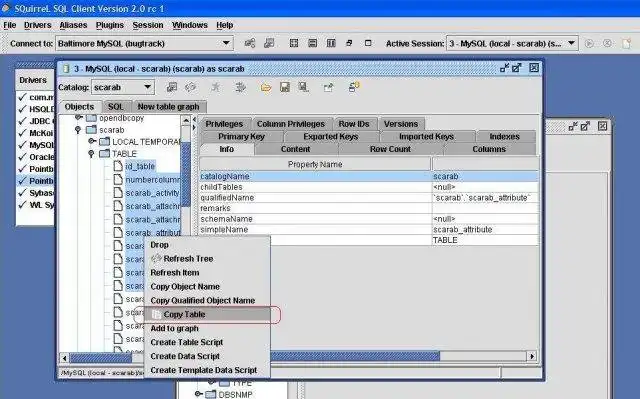
Task: Open the Active Session dropdown
Action: (x=571, y=43)
